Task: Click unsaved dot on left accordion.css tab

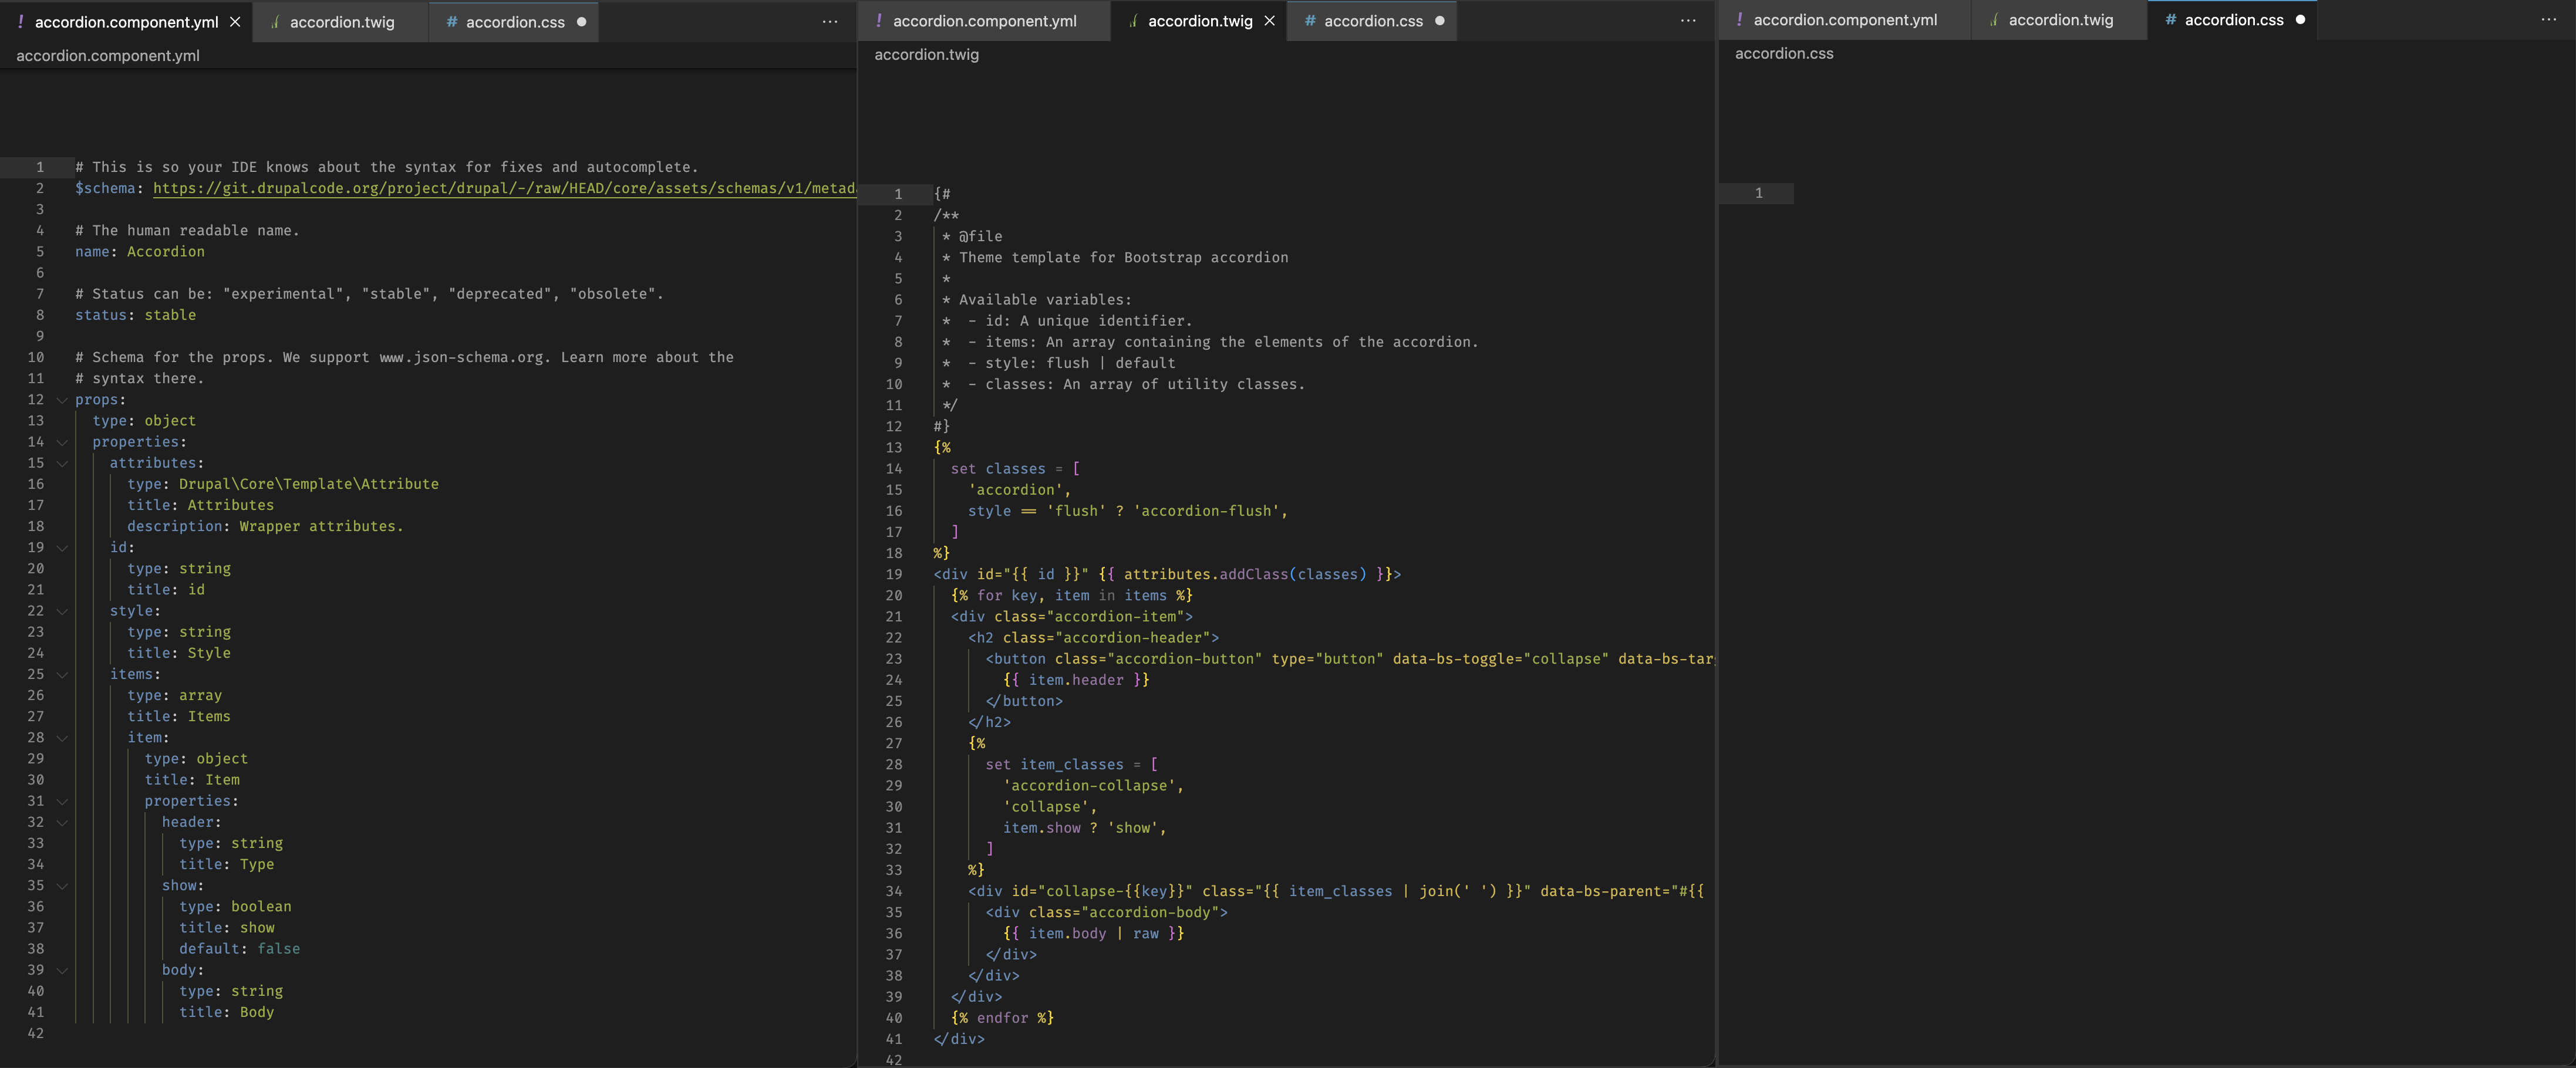Action: click(x=581, y=22)
